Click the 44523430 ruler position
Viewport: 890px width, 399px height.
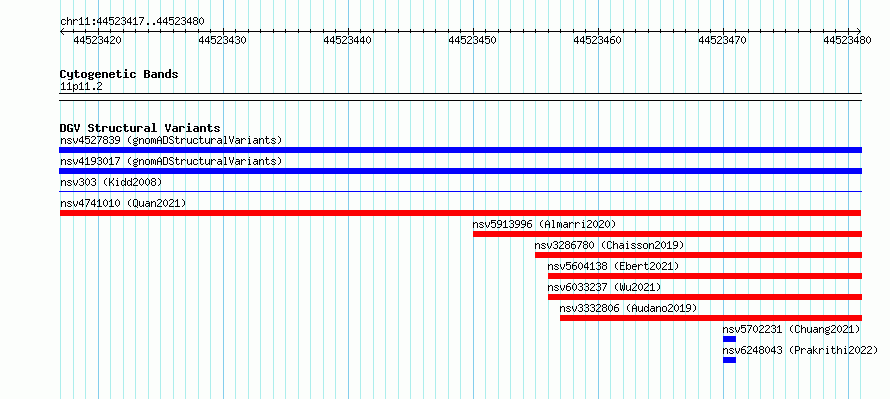point(222,40)
